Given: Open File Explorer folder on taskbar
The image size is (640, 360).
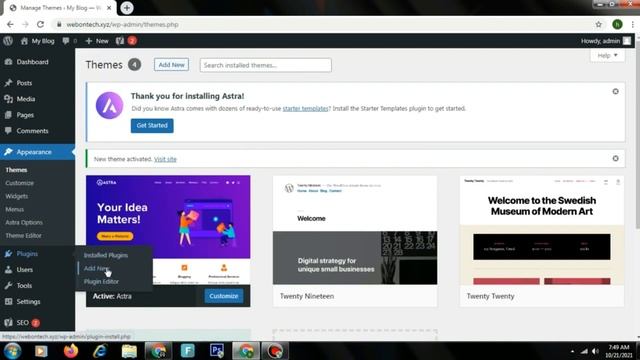Looking at the screenshot, I should pos(129,351).
